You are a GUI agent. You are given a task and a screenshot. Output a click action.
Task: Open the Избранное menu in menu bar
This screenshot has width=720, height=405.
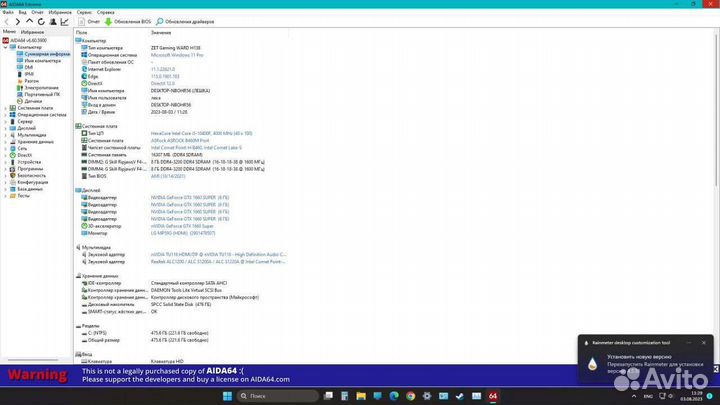tap(60, 12)
